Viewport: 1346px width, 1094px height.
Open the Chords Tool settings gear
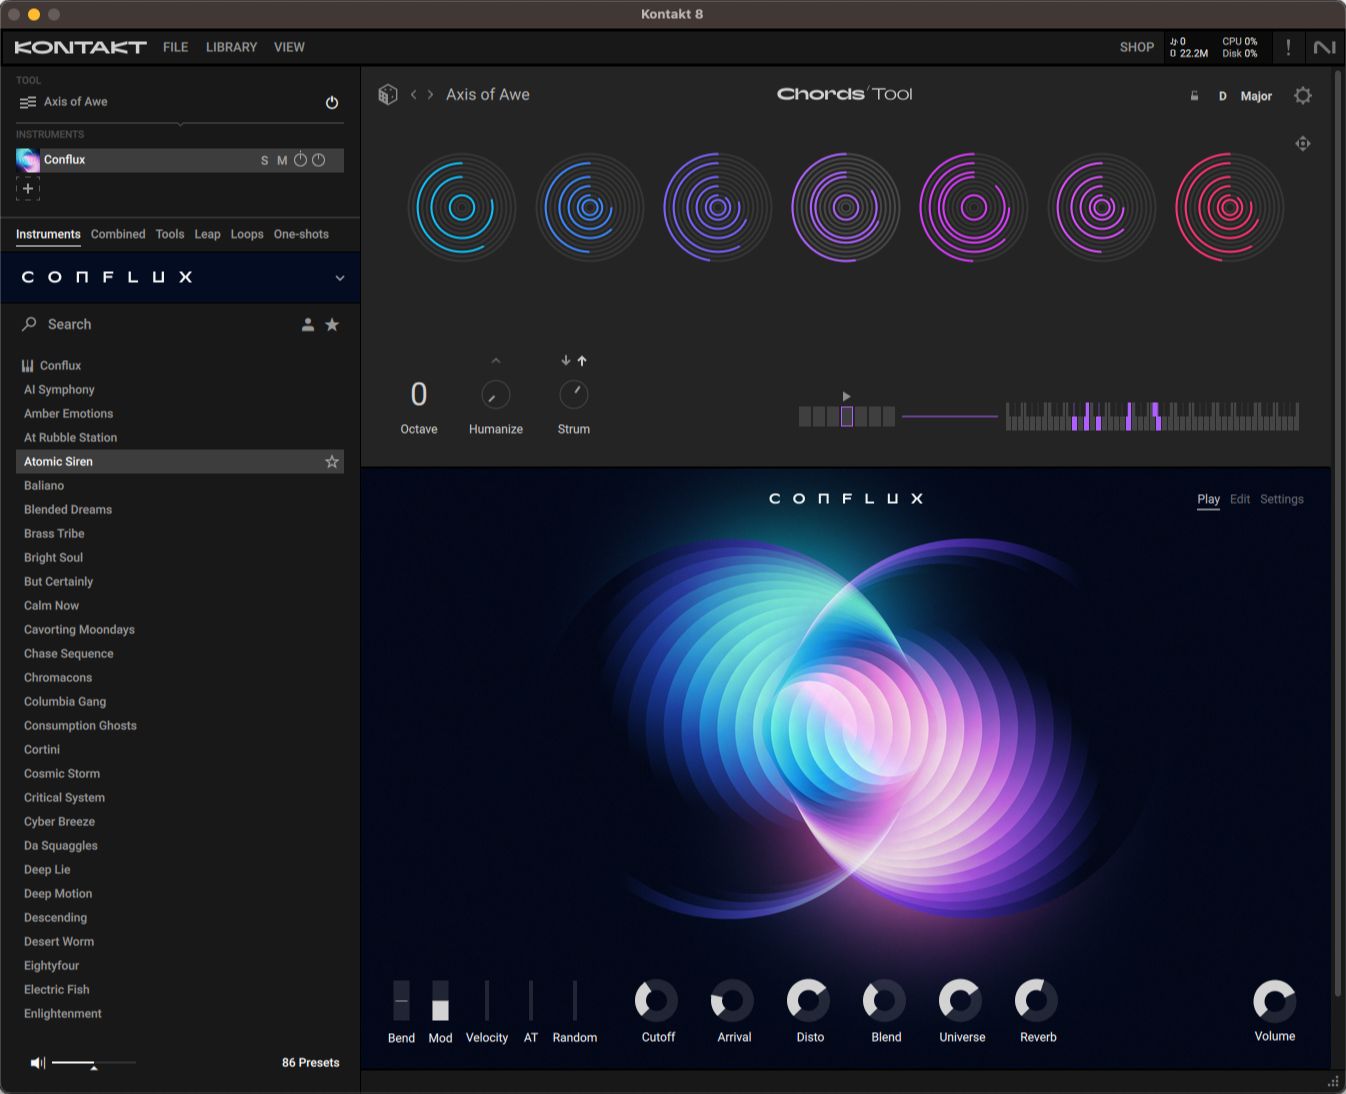click(1303, 95)
